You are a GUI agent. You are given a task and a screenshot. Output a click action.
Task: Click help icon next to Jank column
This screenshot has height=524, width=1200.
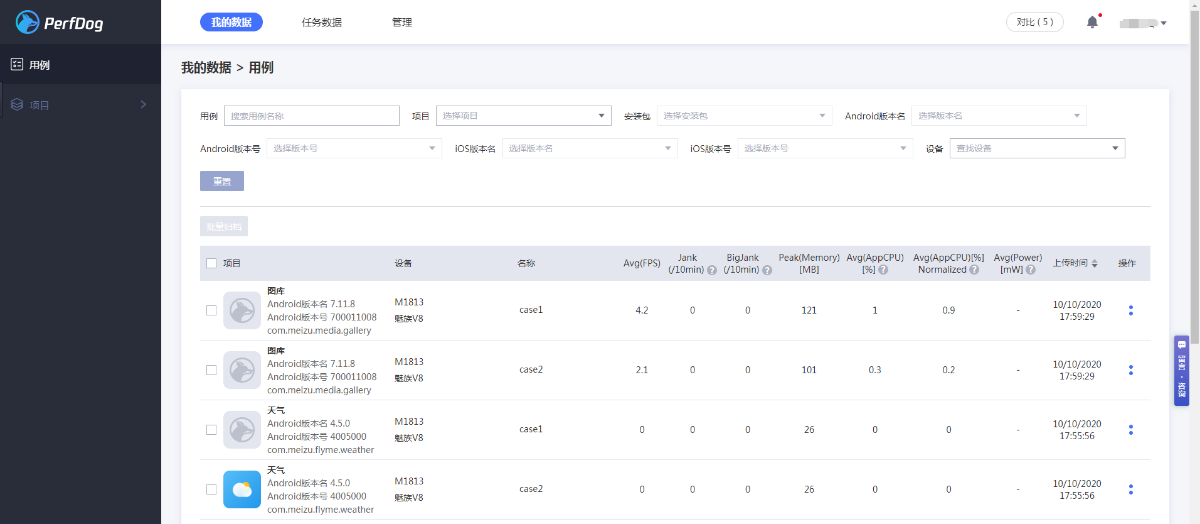(x=711, y=270)
